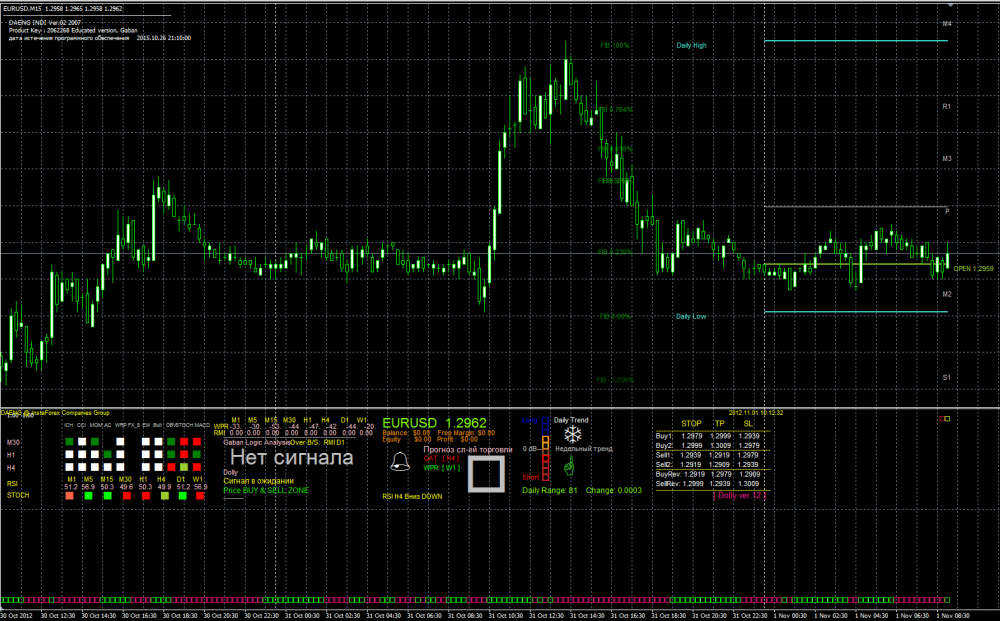This screenshot has height=621, width=1000.
Task: Click the M30 STOCH red indicator square
Action: tap(184, 442)
